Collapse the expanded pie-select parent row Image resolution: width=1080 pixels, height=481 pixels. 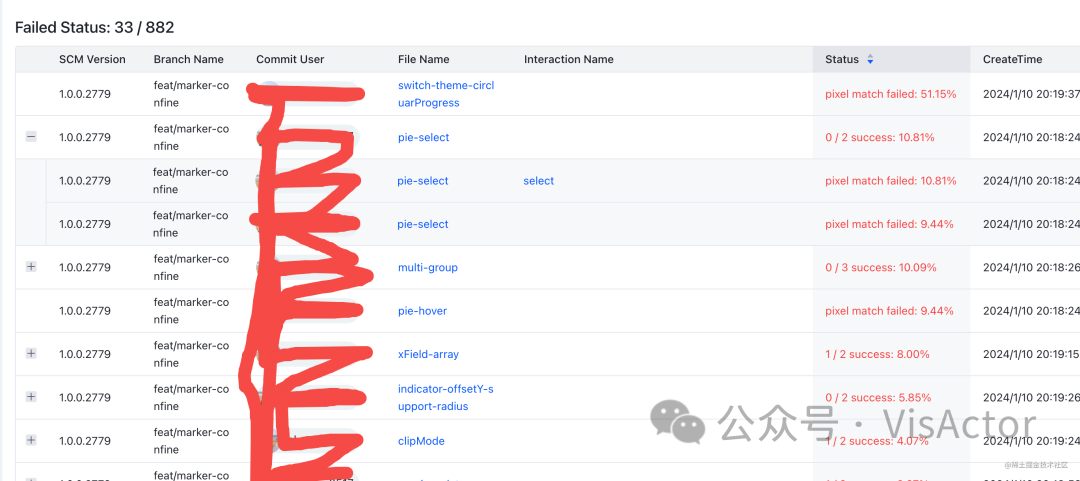click(x=31, y=137)
